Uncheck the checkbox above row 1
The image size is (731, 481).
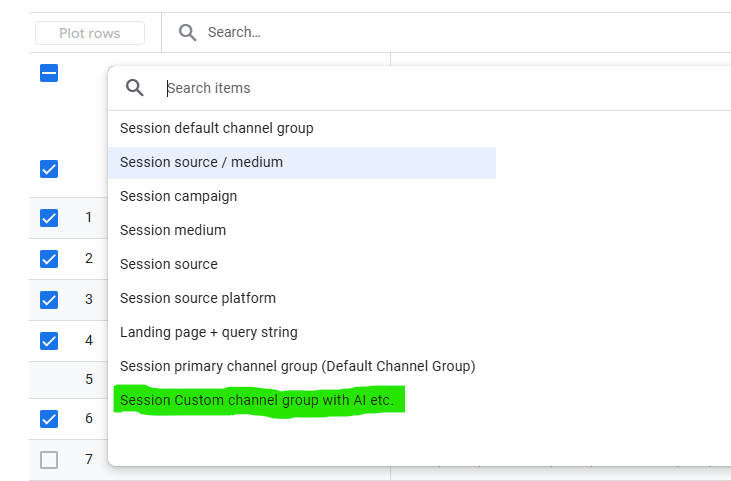coord(49,169)
